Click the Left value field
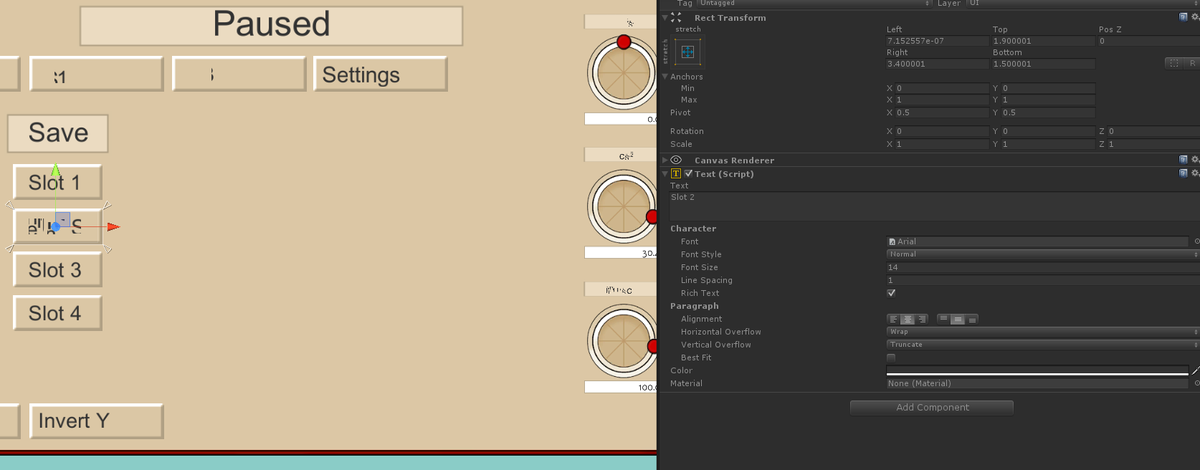The width and height of the screenshot is (1200, 470). point(936,41)
